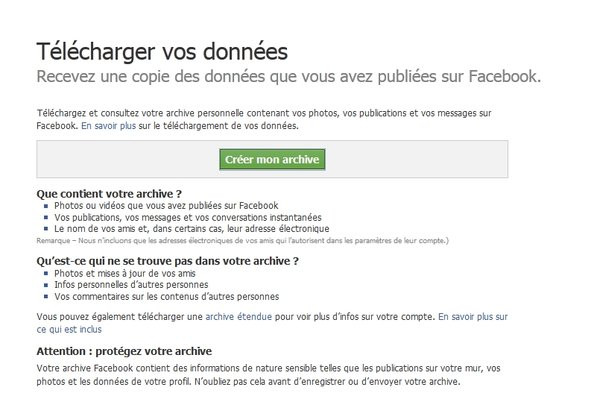
Task: Click the subtitle Recevez une copie des données
Action: click(x=289, y=77)
